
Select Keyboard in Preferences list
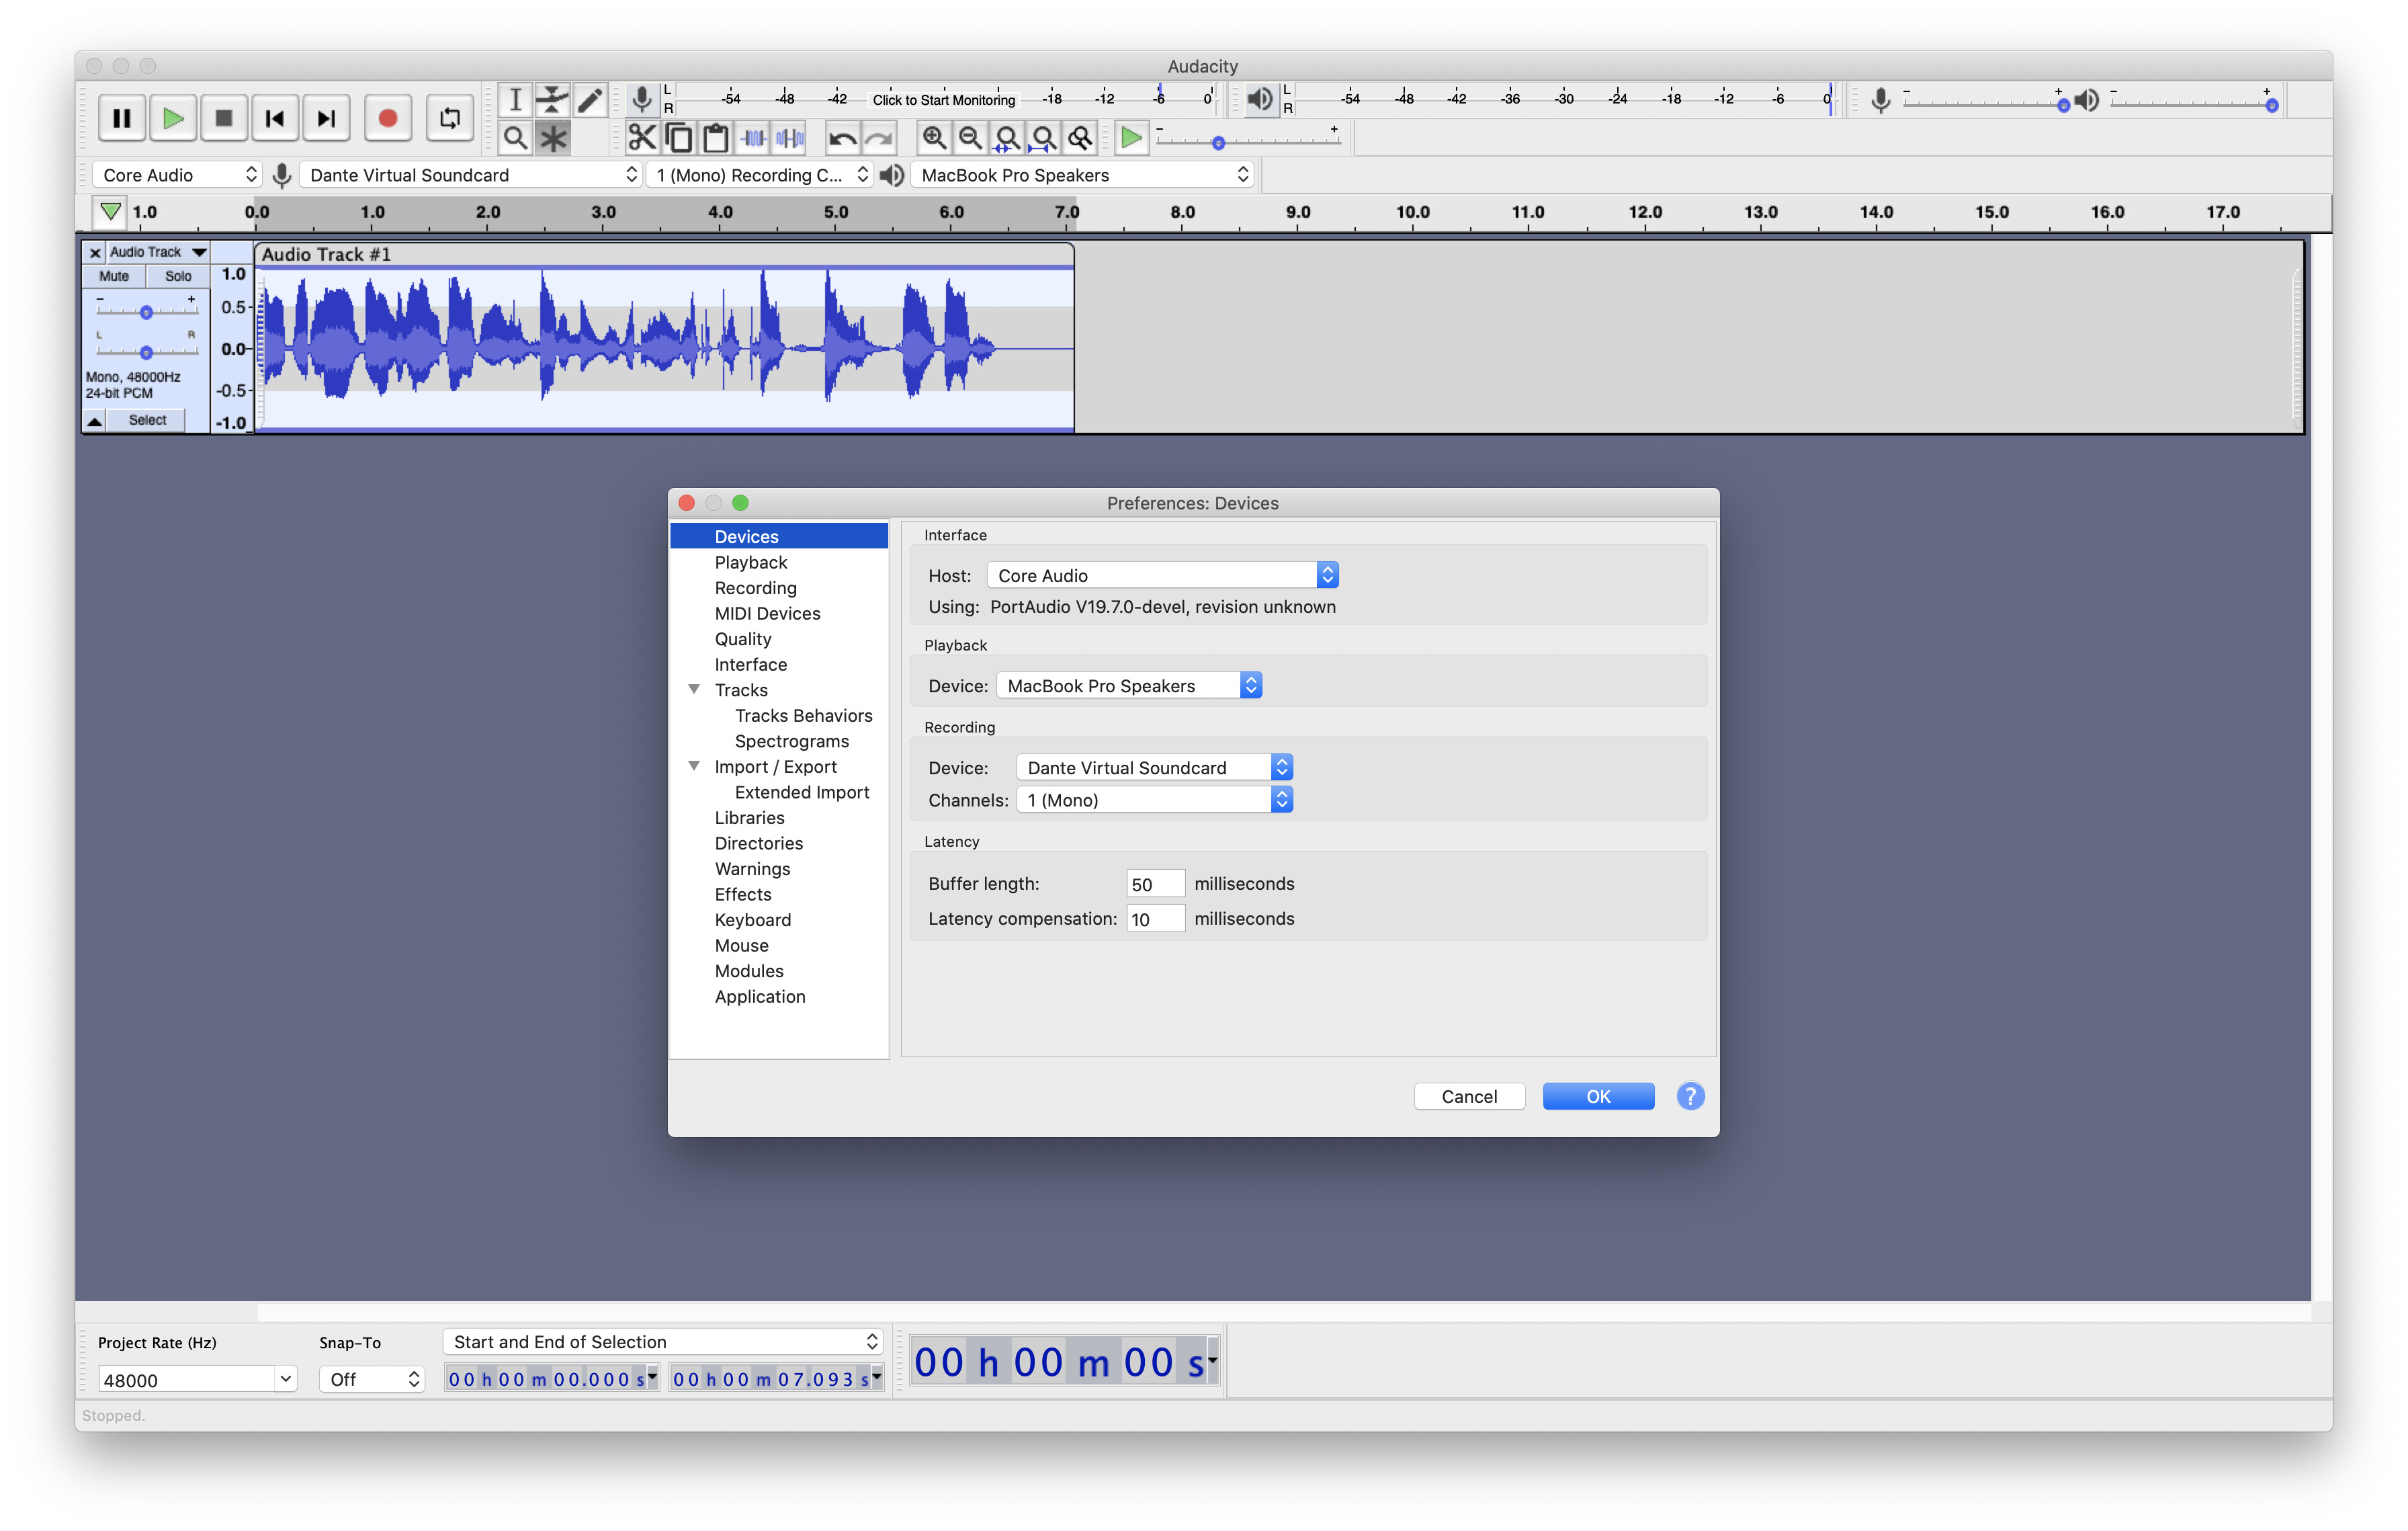752,920
